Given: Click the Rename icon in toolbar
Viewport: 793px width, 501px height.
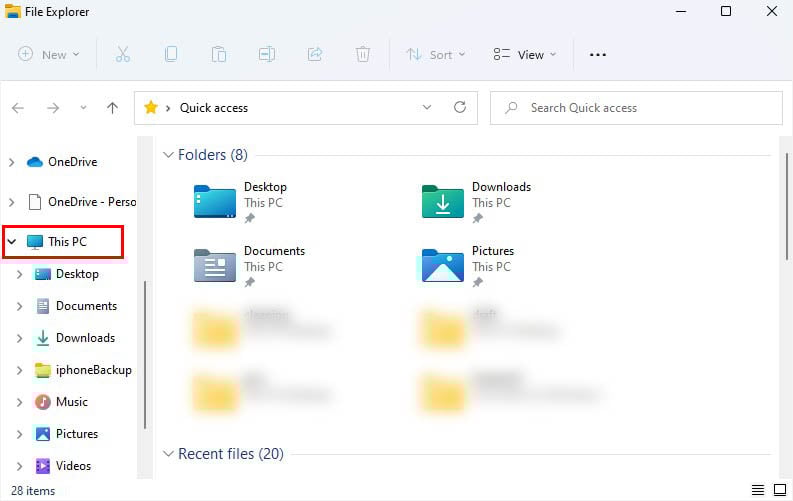Looking at the screenshot, I should (267, 54).
